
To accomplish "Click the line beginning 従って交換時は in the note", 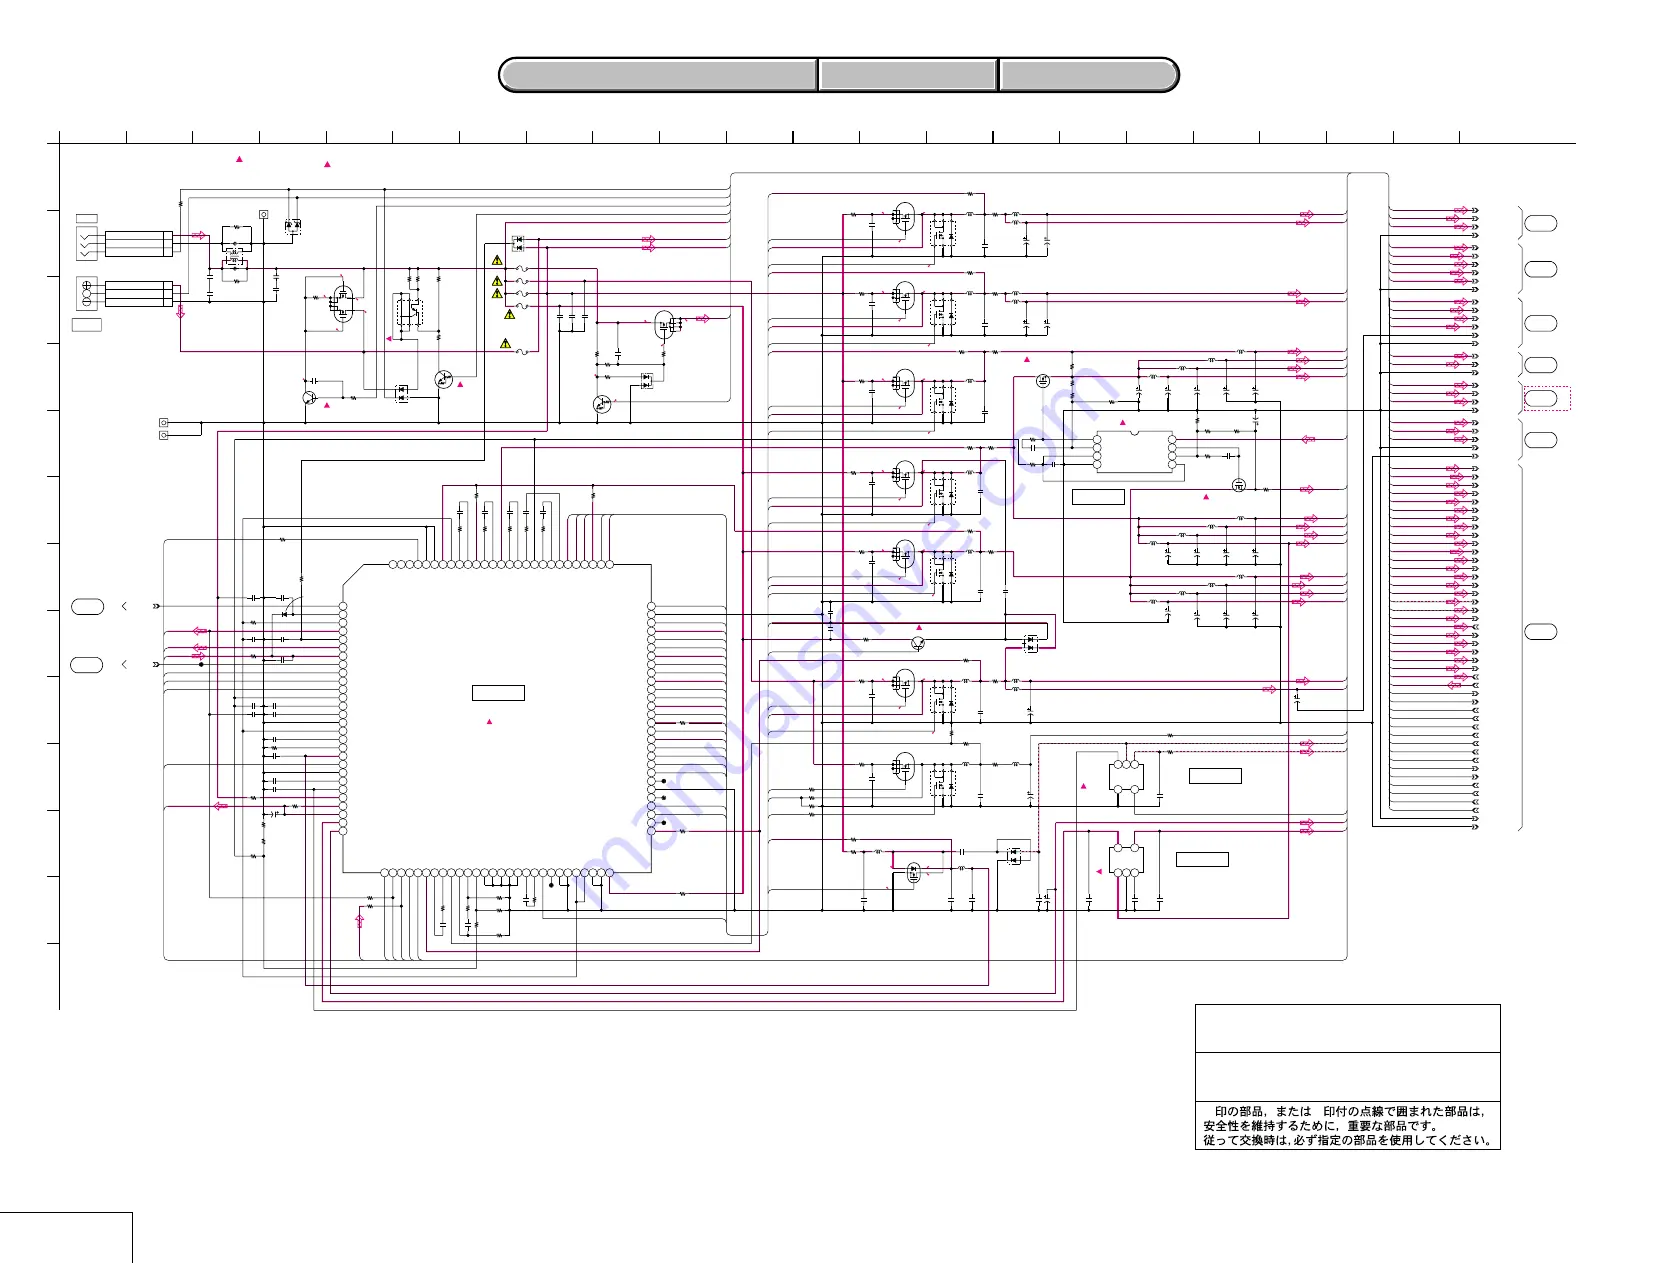I will coord(1349,1140).
